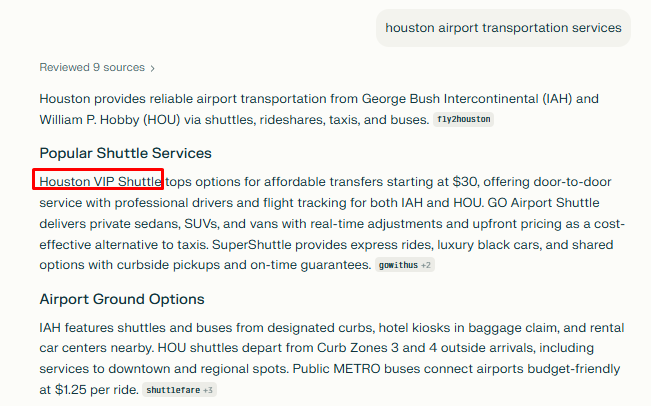Open the shuttlefare source citation
The image size is (651, 406).
[x=172, y=390]
